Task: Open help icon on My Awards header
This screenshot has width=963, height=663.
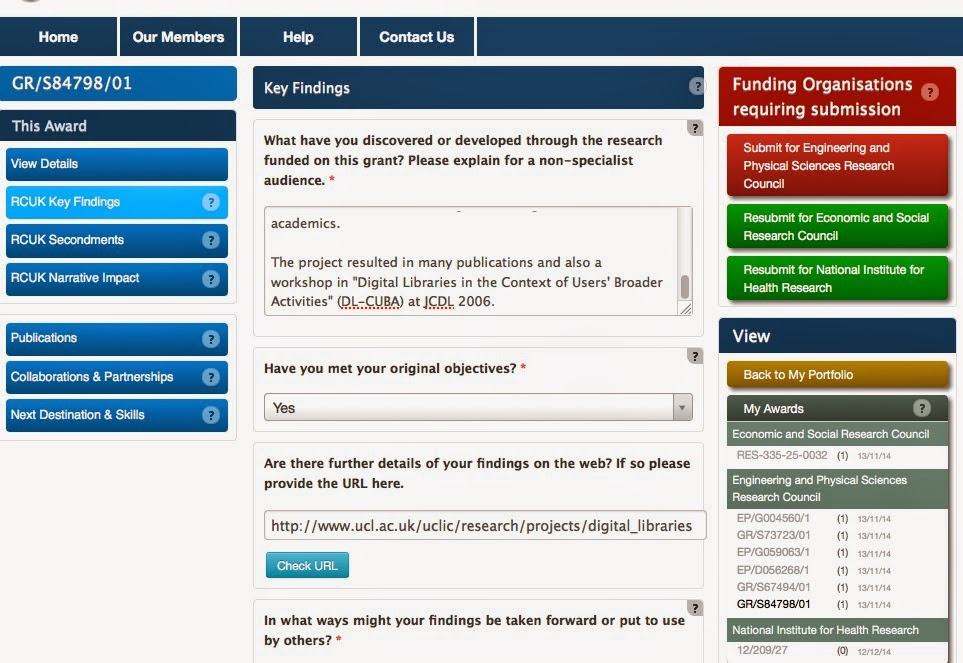Action: [x=922, y=408]
